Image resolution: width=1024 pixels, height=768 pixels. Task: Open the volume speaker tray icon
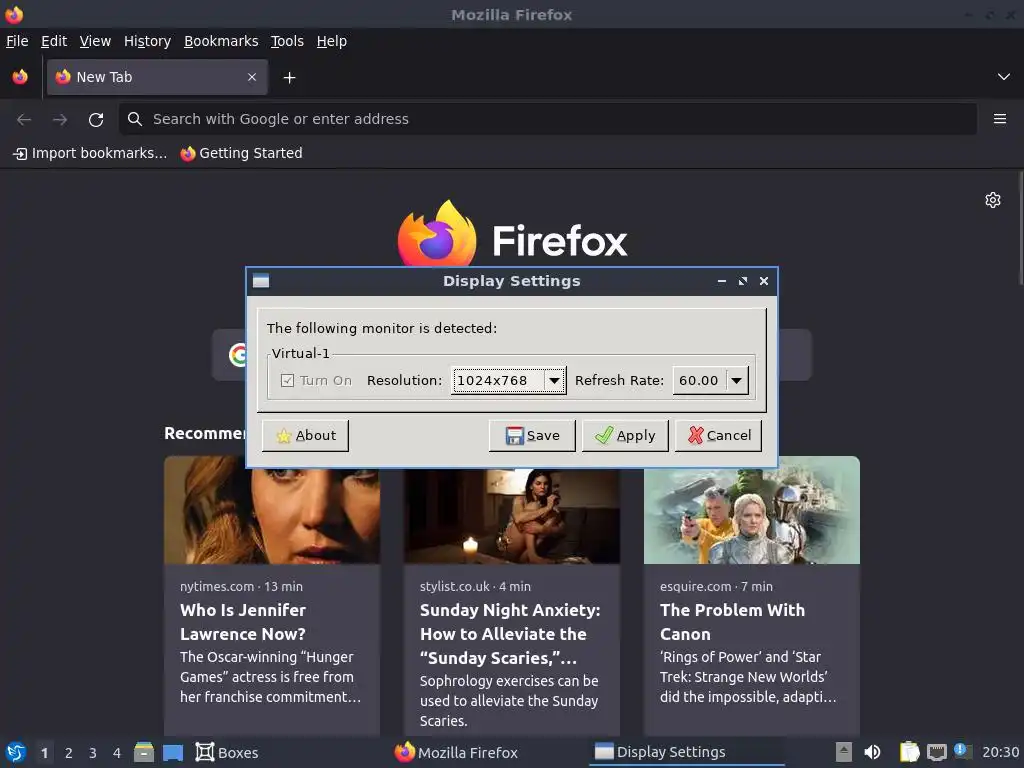click(x=872, y=753)
